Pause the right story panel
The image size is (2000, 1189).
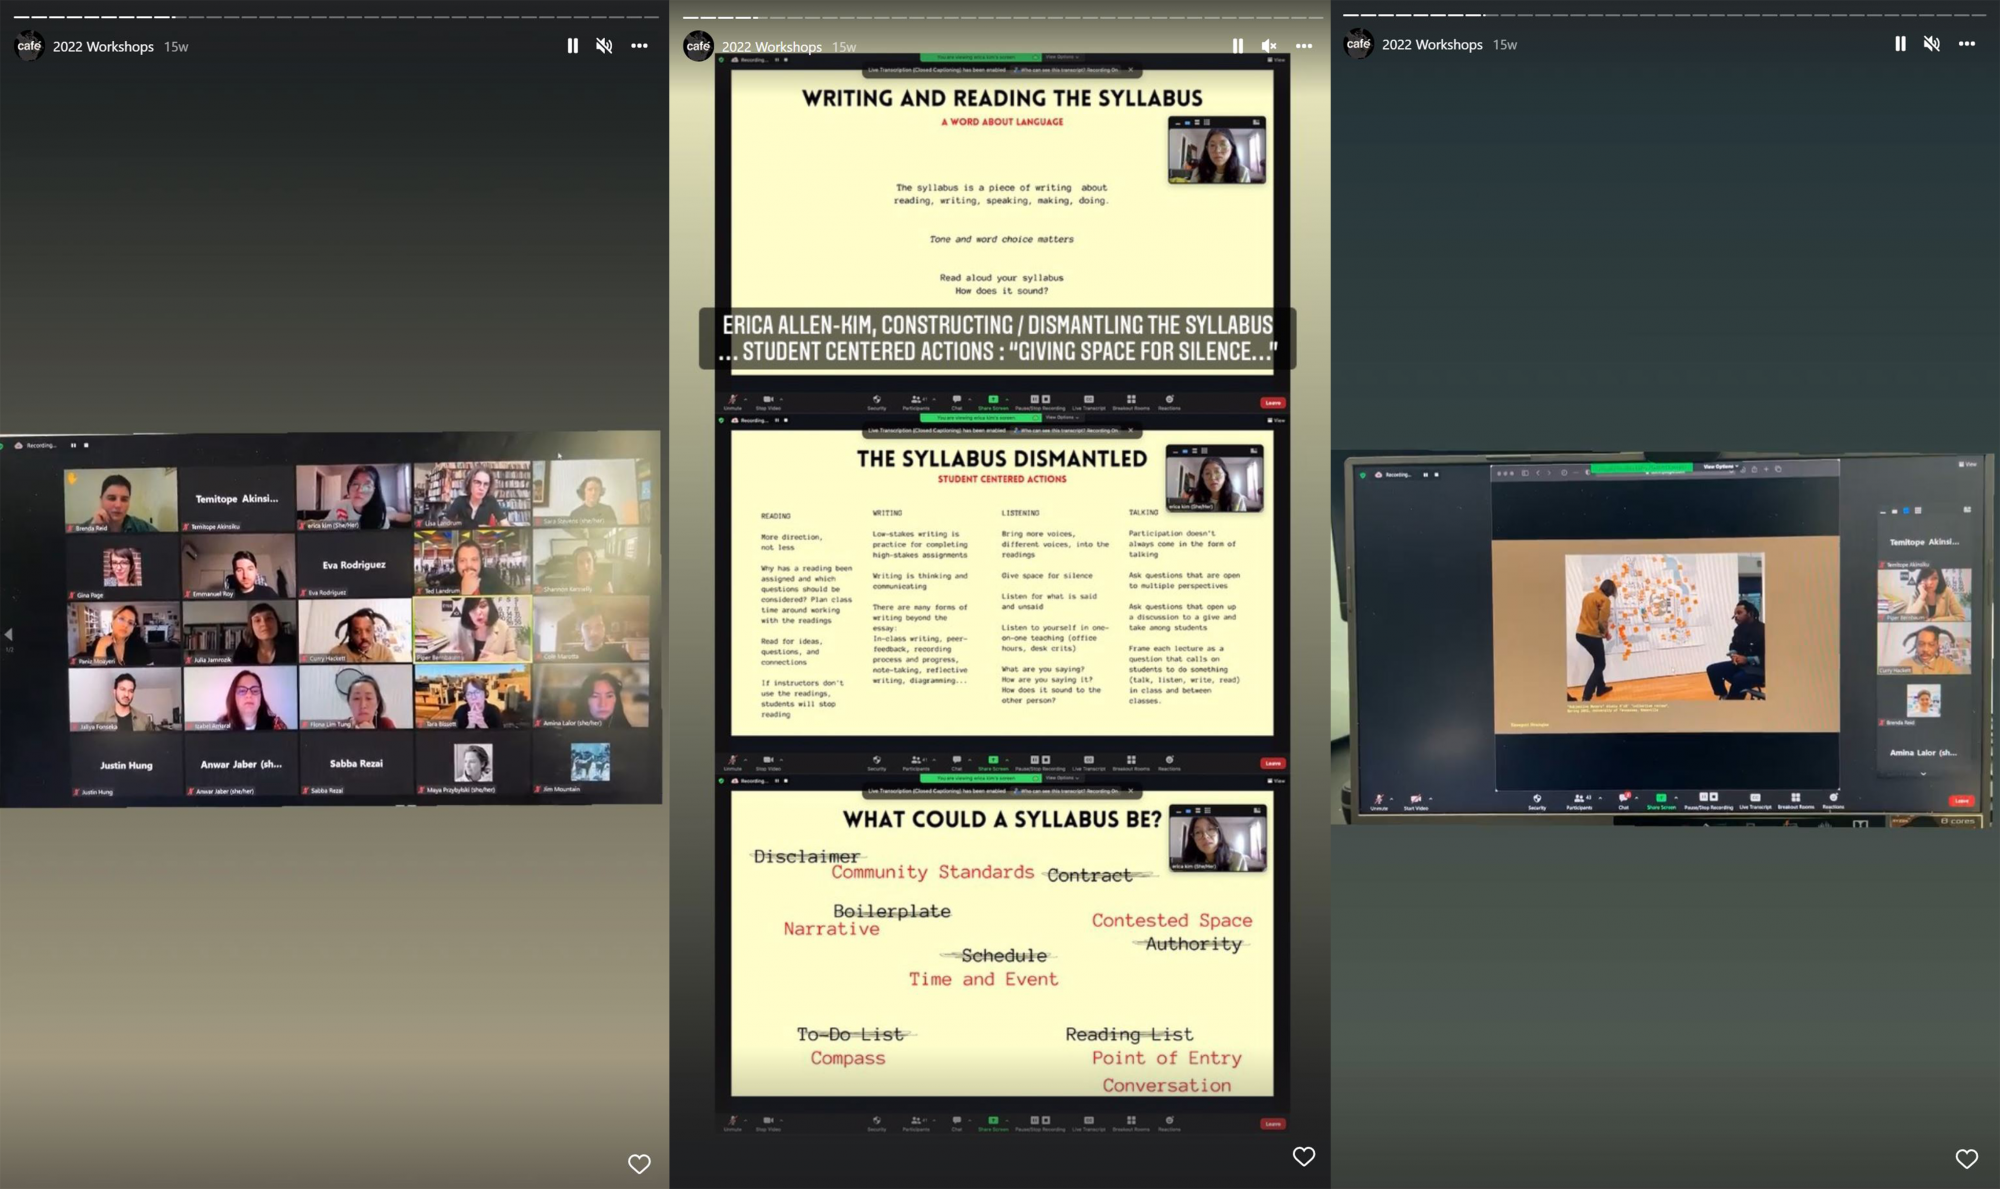(1900, 44)
